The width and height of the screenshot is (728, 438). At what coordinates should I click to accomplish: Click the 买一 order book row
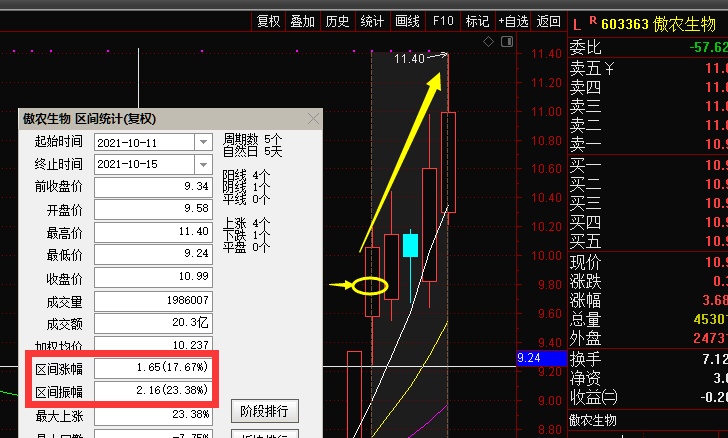pyautogui.click(x=648, y=165)
